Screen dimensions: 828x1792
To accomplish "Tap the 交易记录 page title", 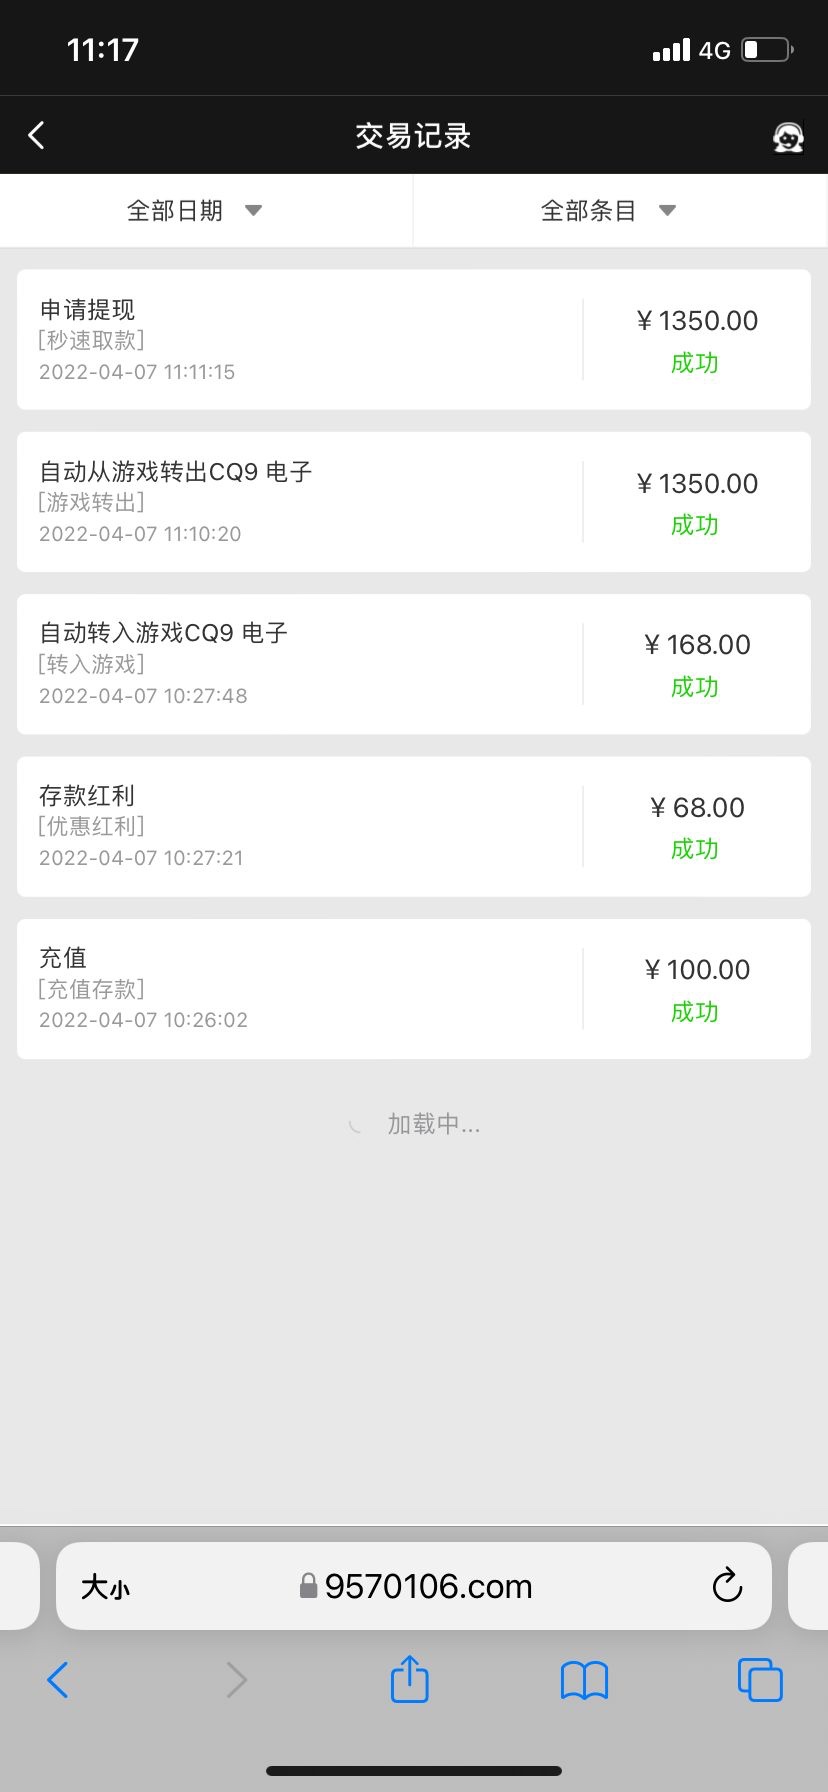I will coord(413,136).
